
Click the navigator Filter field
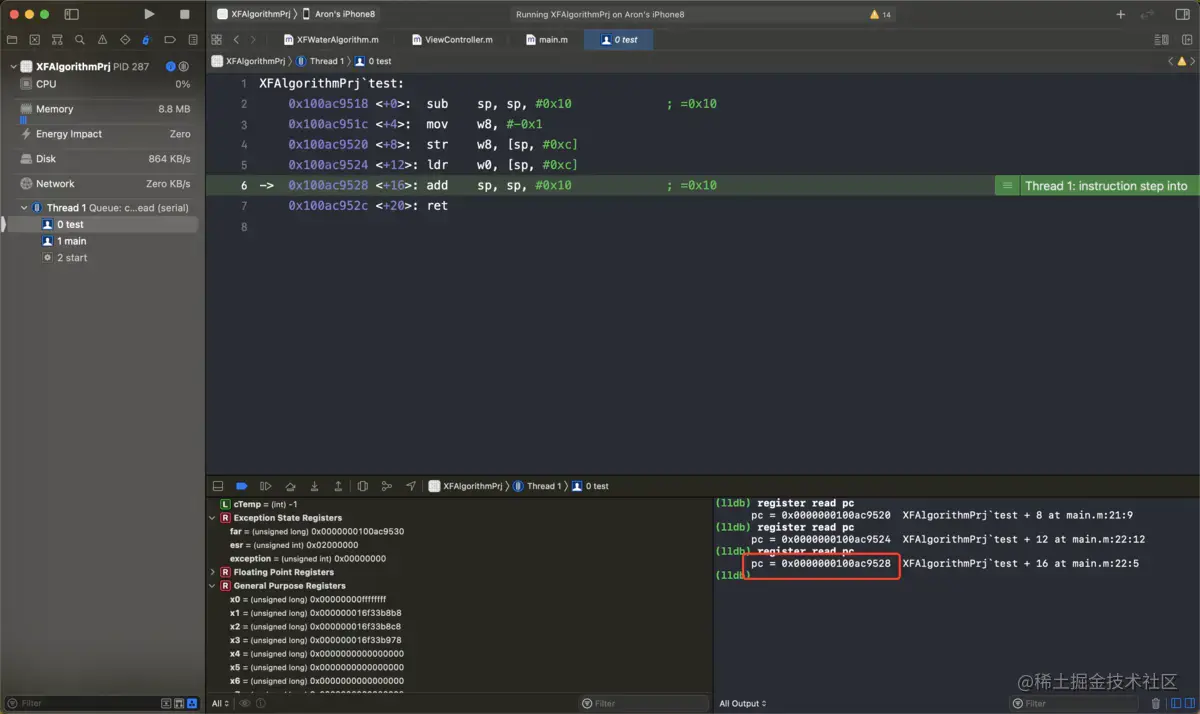100,703
